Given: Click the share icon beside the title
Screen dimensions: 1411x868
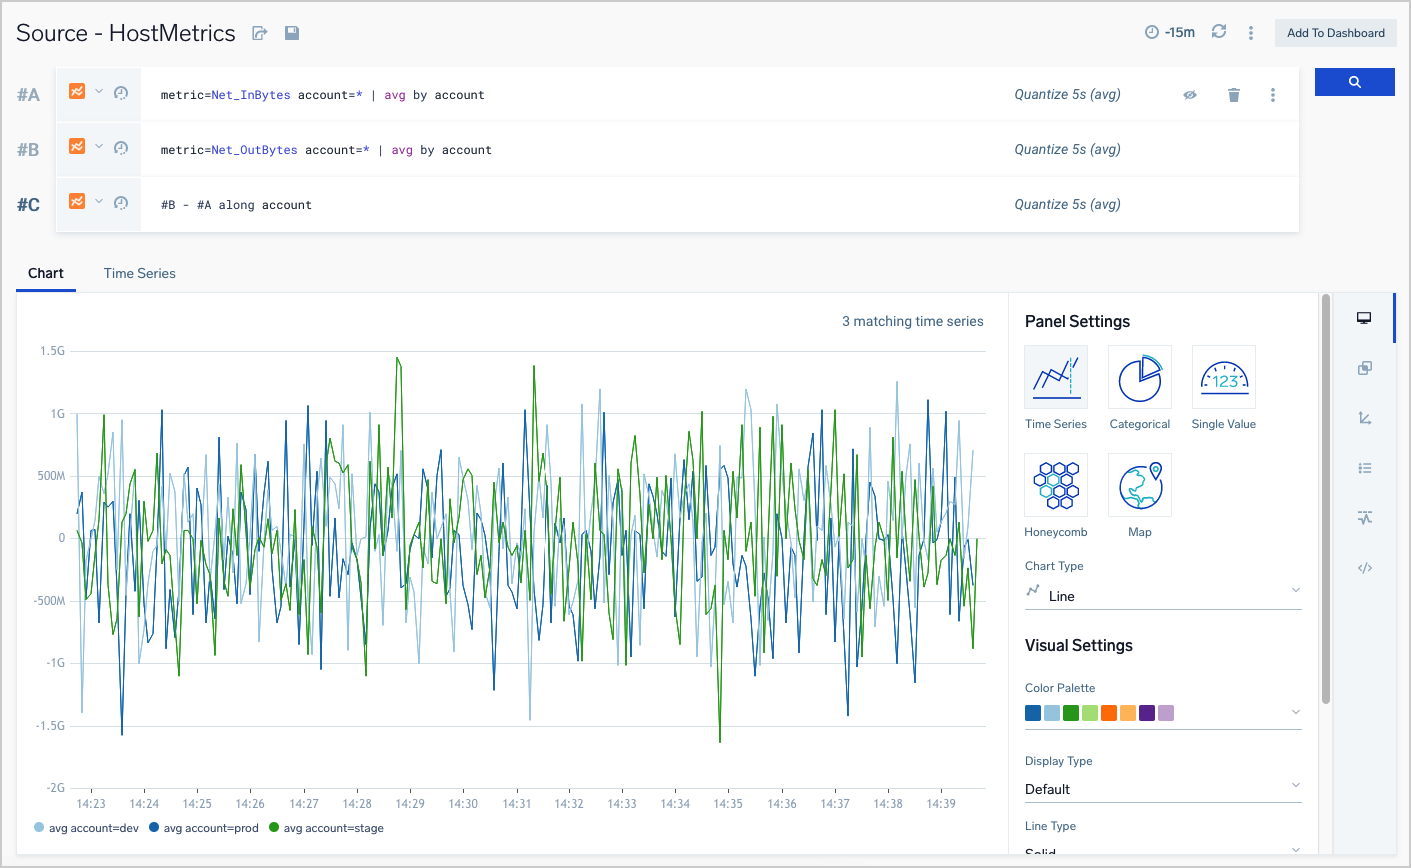Looking at the screenshot, I should click(260, 33).
